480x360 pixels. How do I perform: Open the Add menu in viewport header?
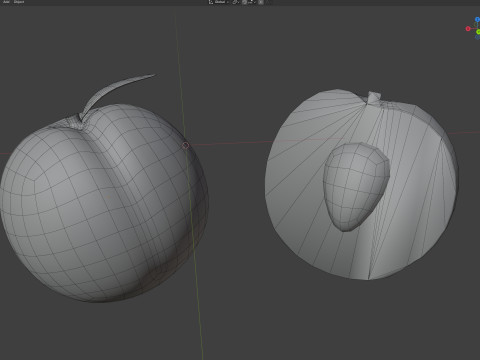click(x=6, y=2)
